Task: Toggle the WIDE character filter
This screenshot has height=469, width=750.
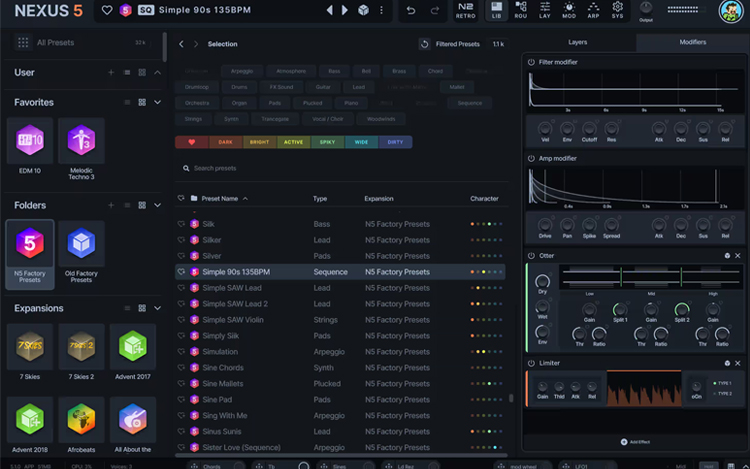Action: tap(361, 142)
